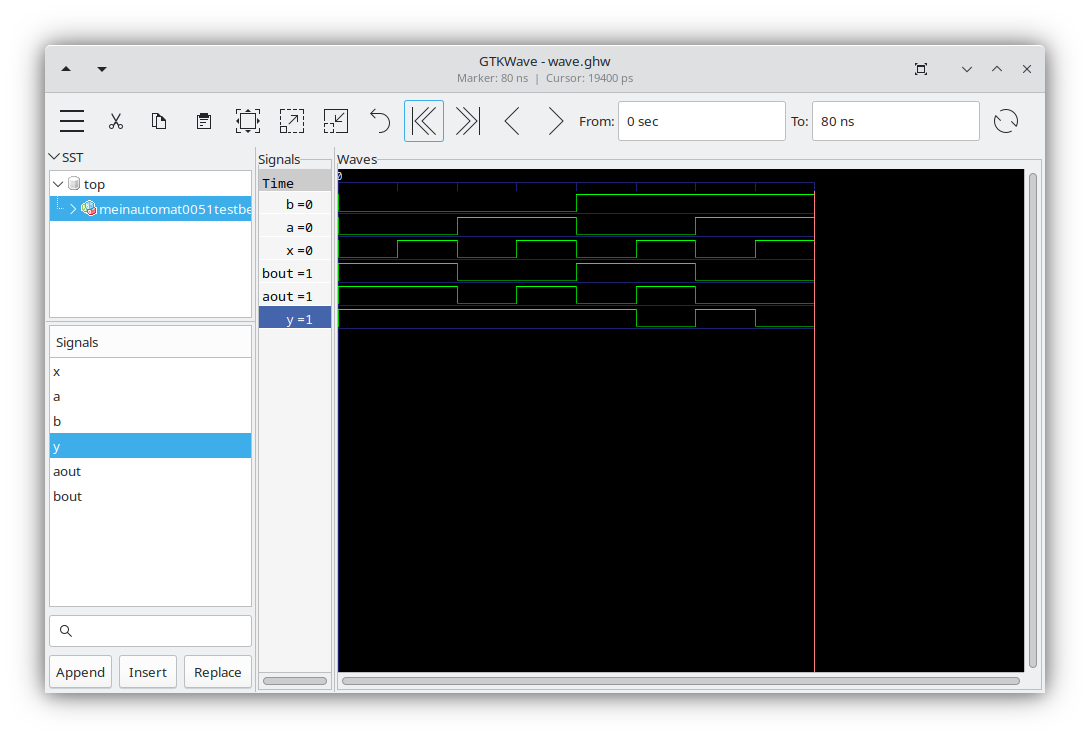Open the hamburger menu
This screenshot has width=1090, height=738.
71,120
